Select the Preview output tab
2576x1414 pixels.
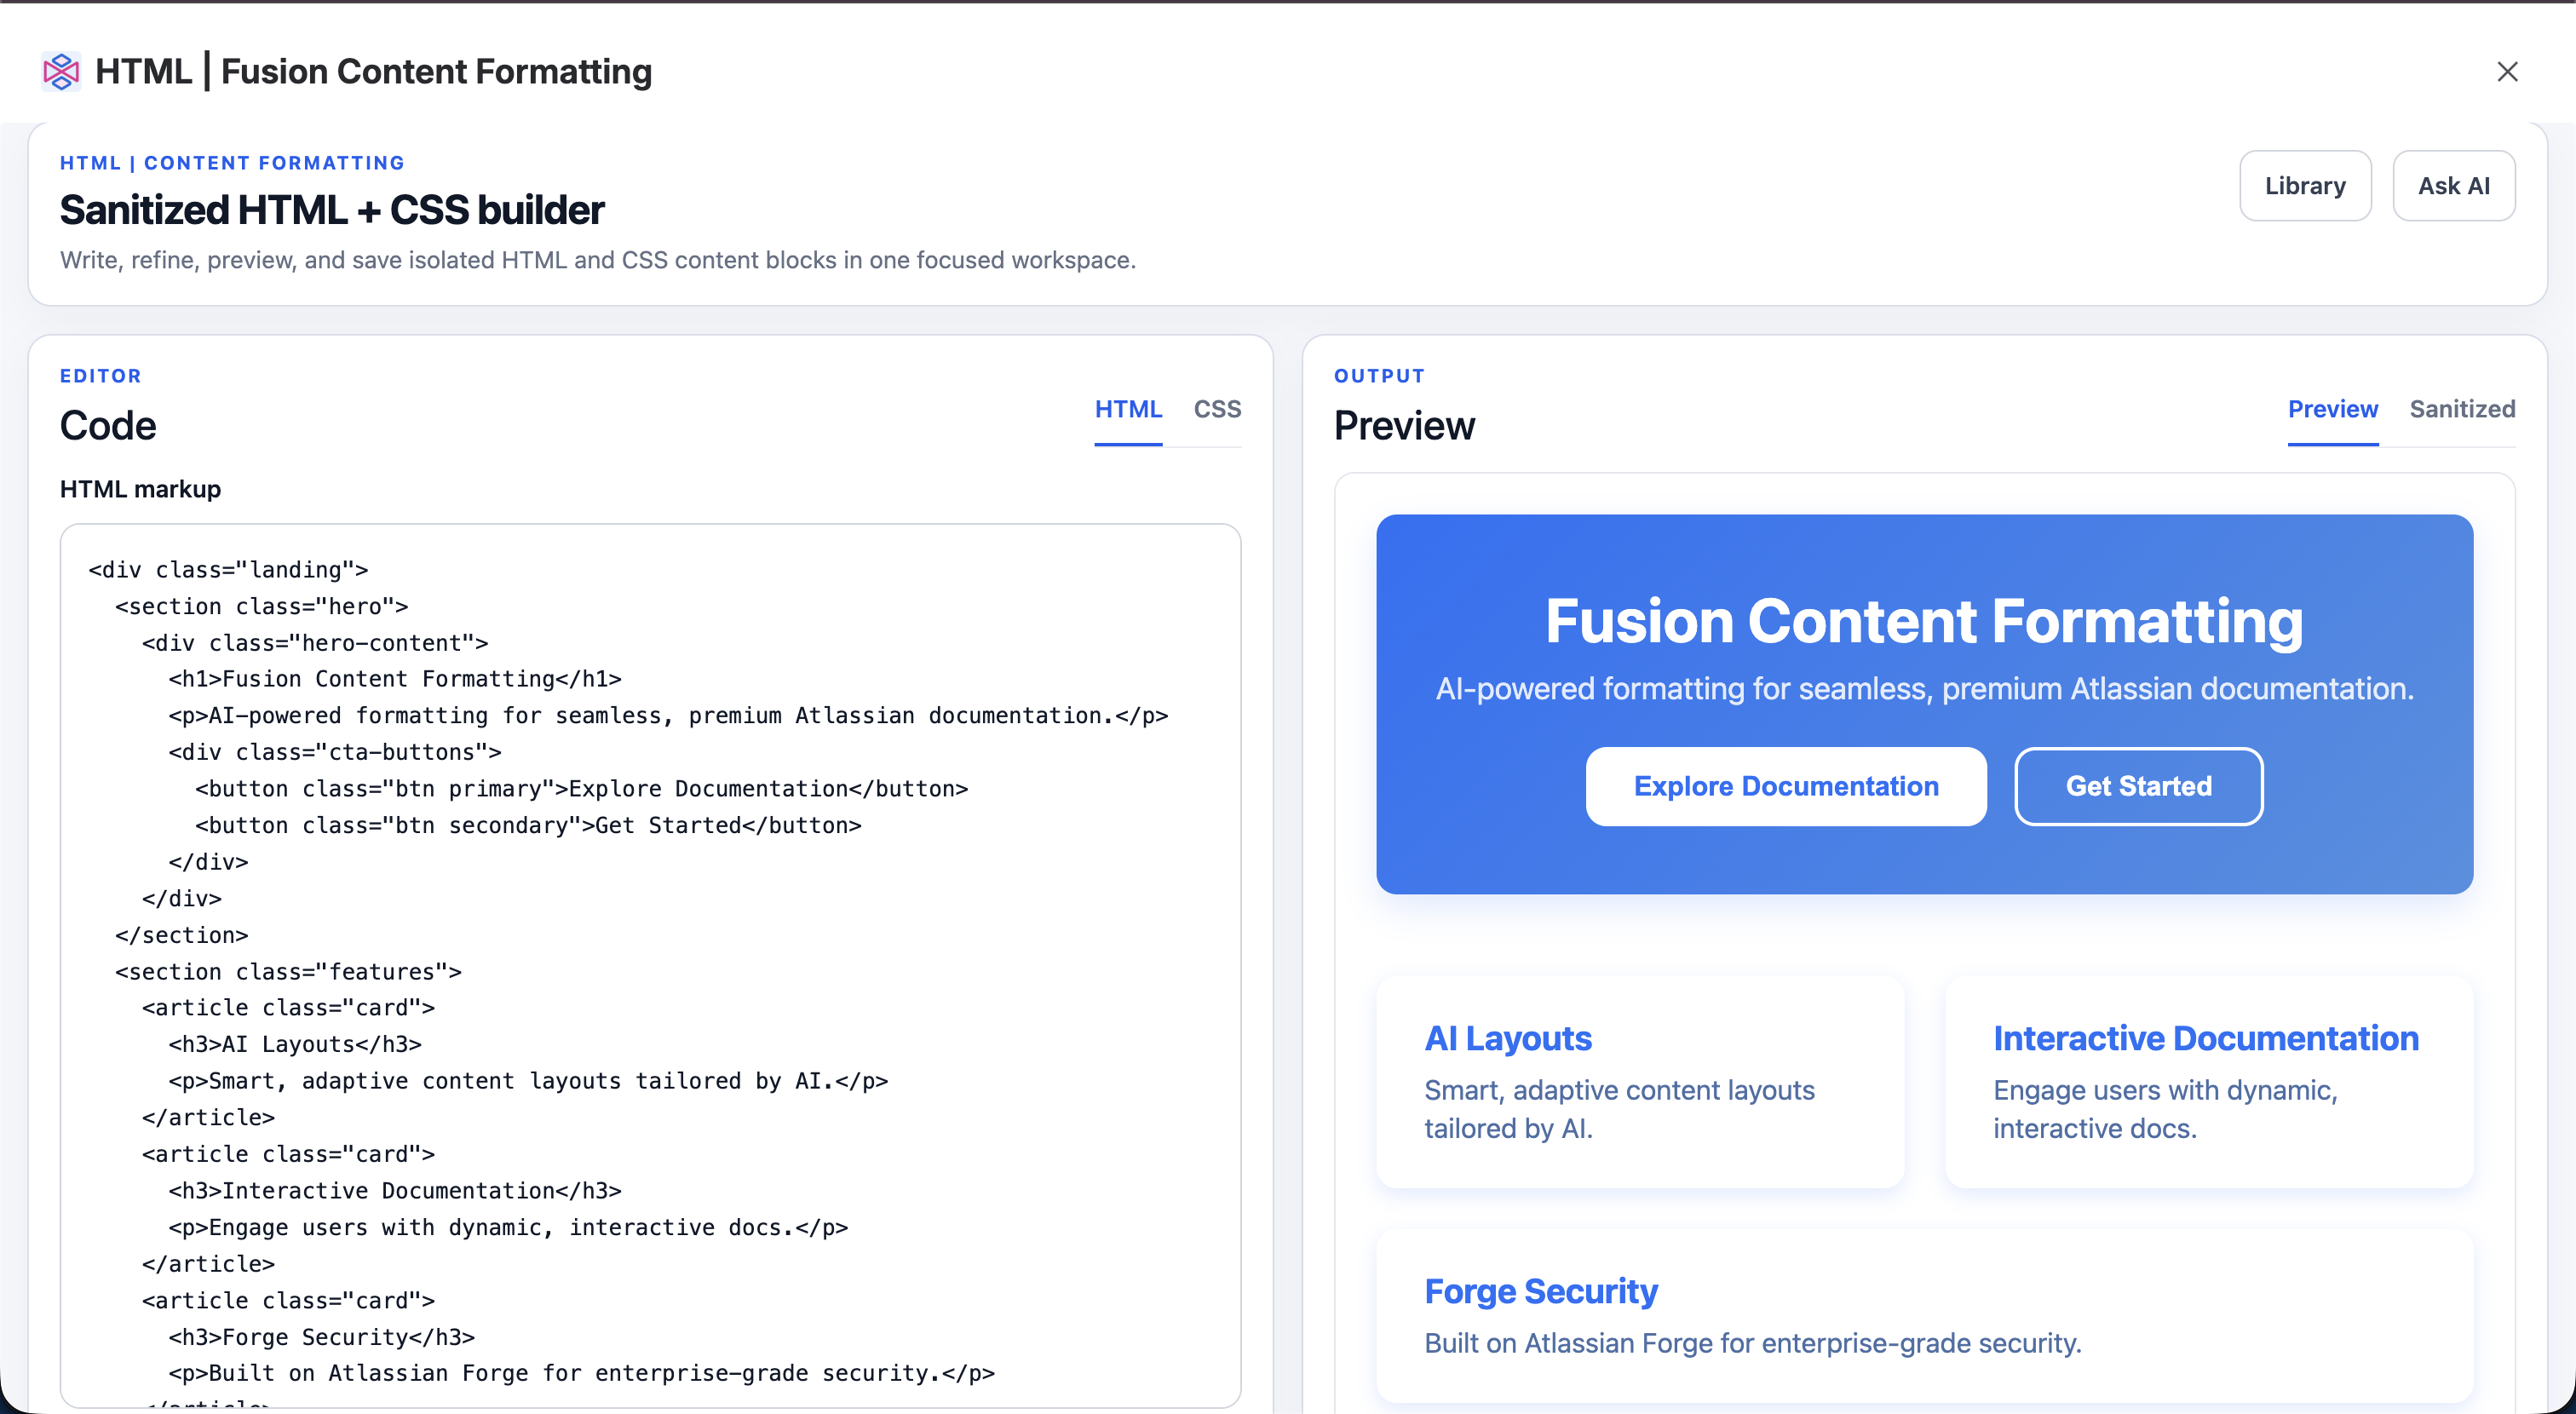point(2333,409)
